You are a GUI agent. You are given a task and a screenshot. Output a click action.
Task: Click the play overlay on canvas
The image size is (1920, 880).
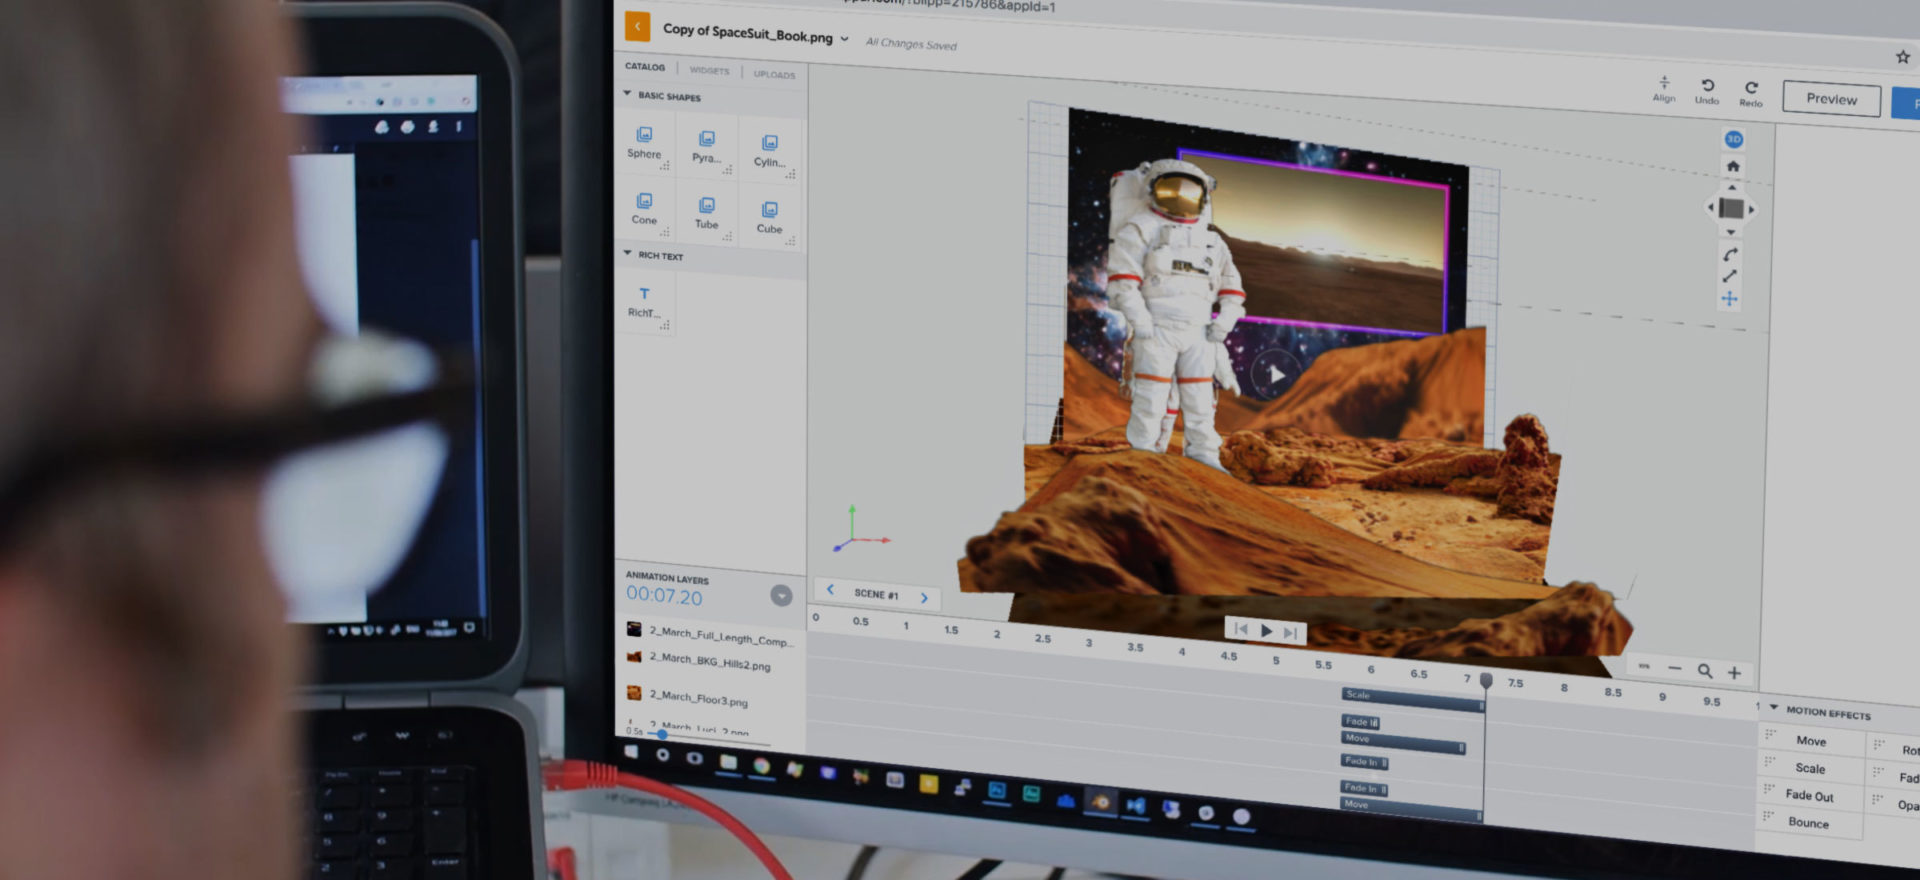(1276, 374)
